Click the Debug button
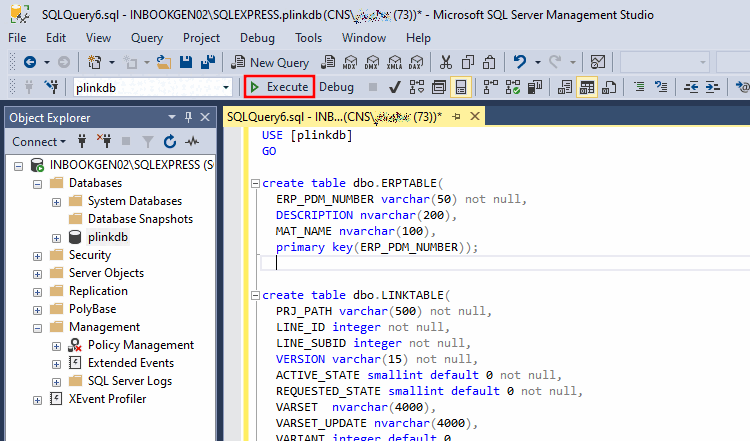The height and width of the screenshot is (441, 750). tap(336, 87)
